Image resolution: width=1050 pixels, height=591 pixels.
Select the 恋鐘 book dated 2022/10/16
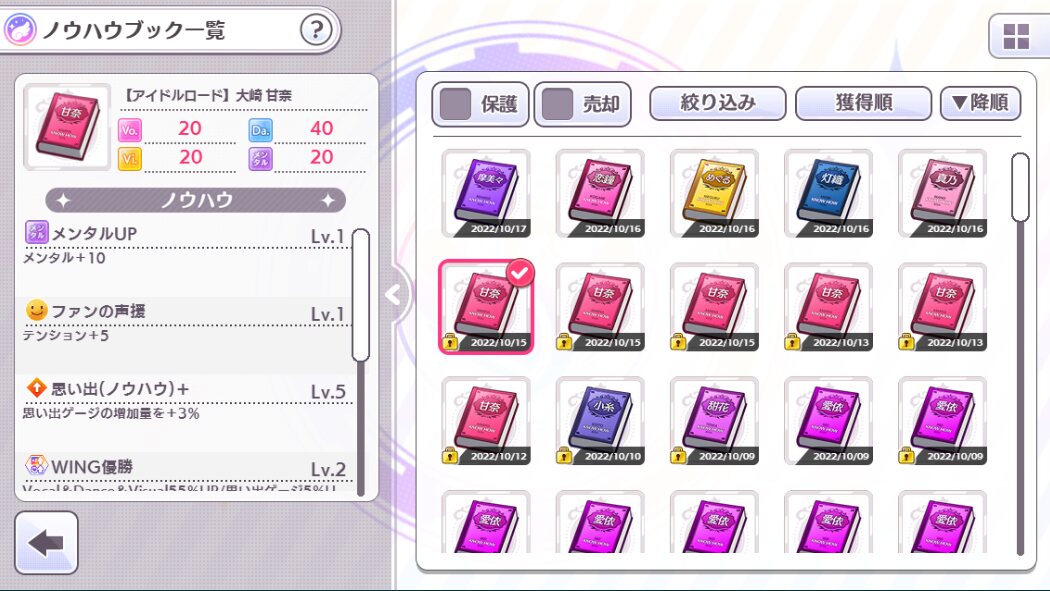[x=600, y=193]
